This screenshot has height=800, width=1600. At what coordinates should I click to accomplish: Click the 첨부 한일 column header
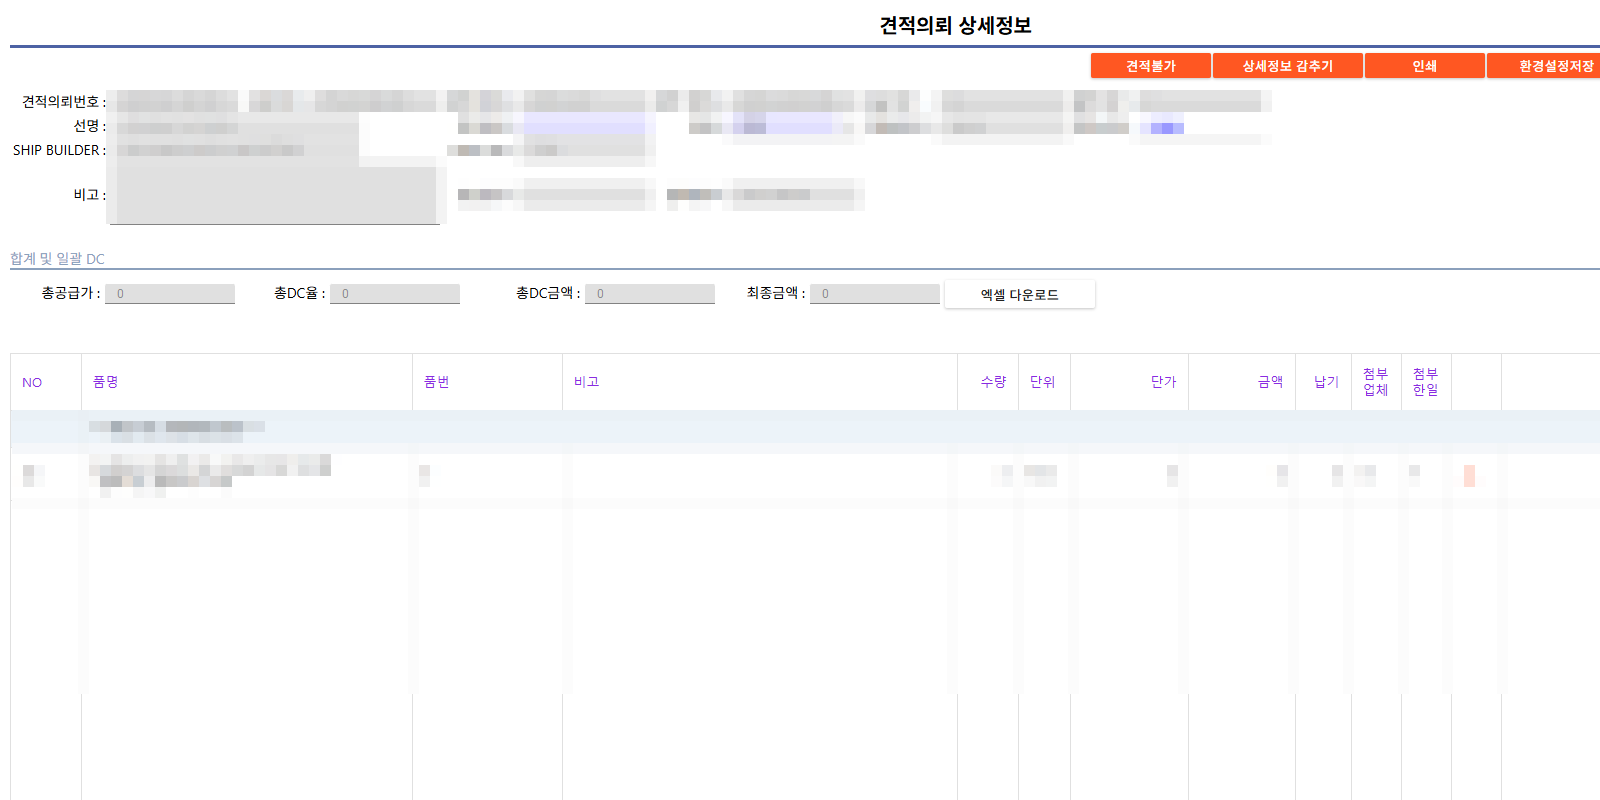[1426, 382]
